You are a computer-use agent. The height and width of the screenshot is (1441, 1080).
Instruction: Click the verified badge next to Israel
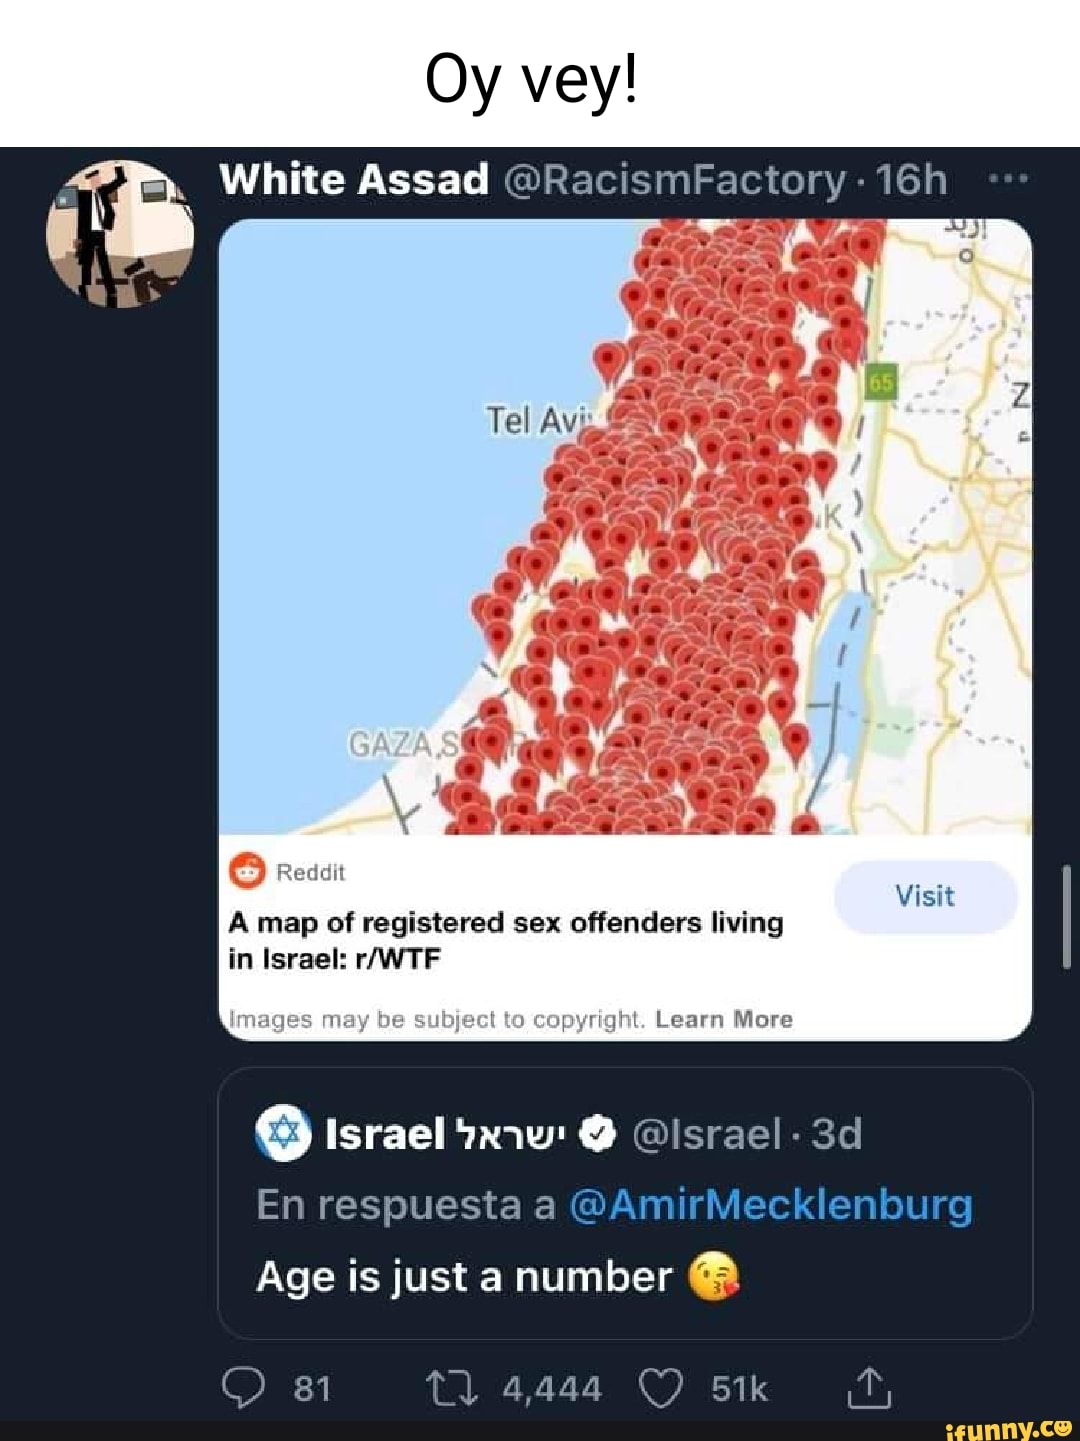(598, 1134)
